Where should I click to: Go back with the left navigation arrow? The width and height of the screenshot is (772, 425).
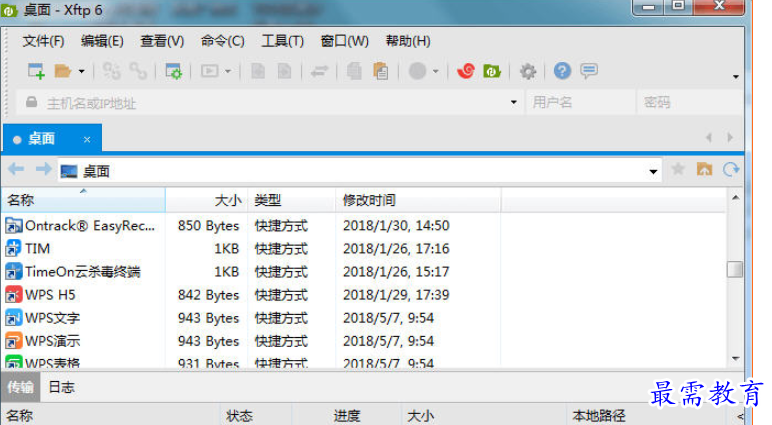coord(16,169)
